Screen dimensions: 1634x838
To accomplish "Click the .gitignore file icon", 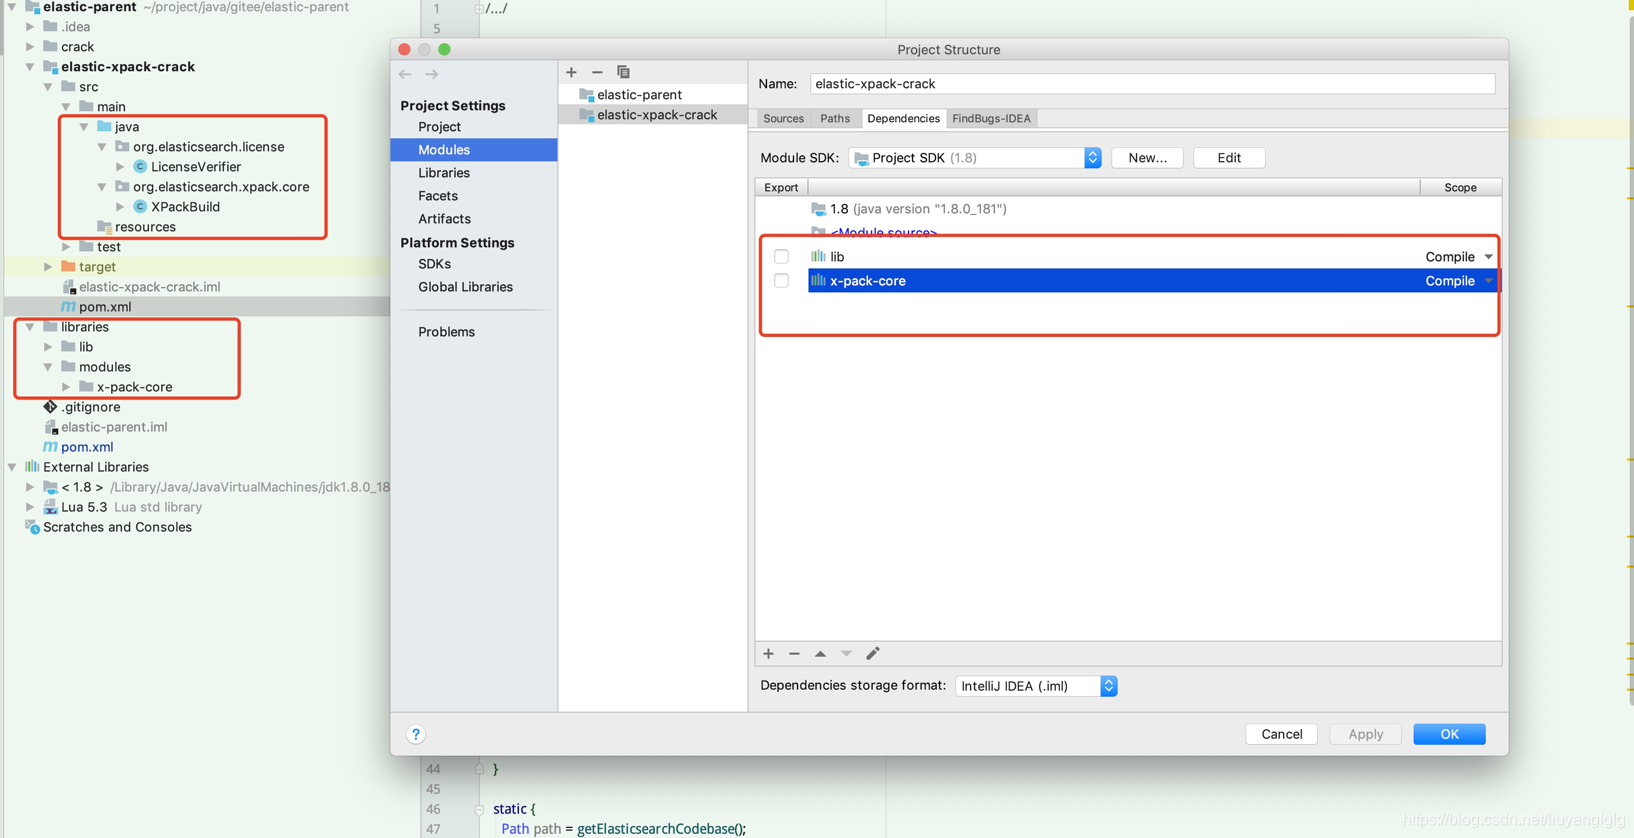I will pos(50,407).
